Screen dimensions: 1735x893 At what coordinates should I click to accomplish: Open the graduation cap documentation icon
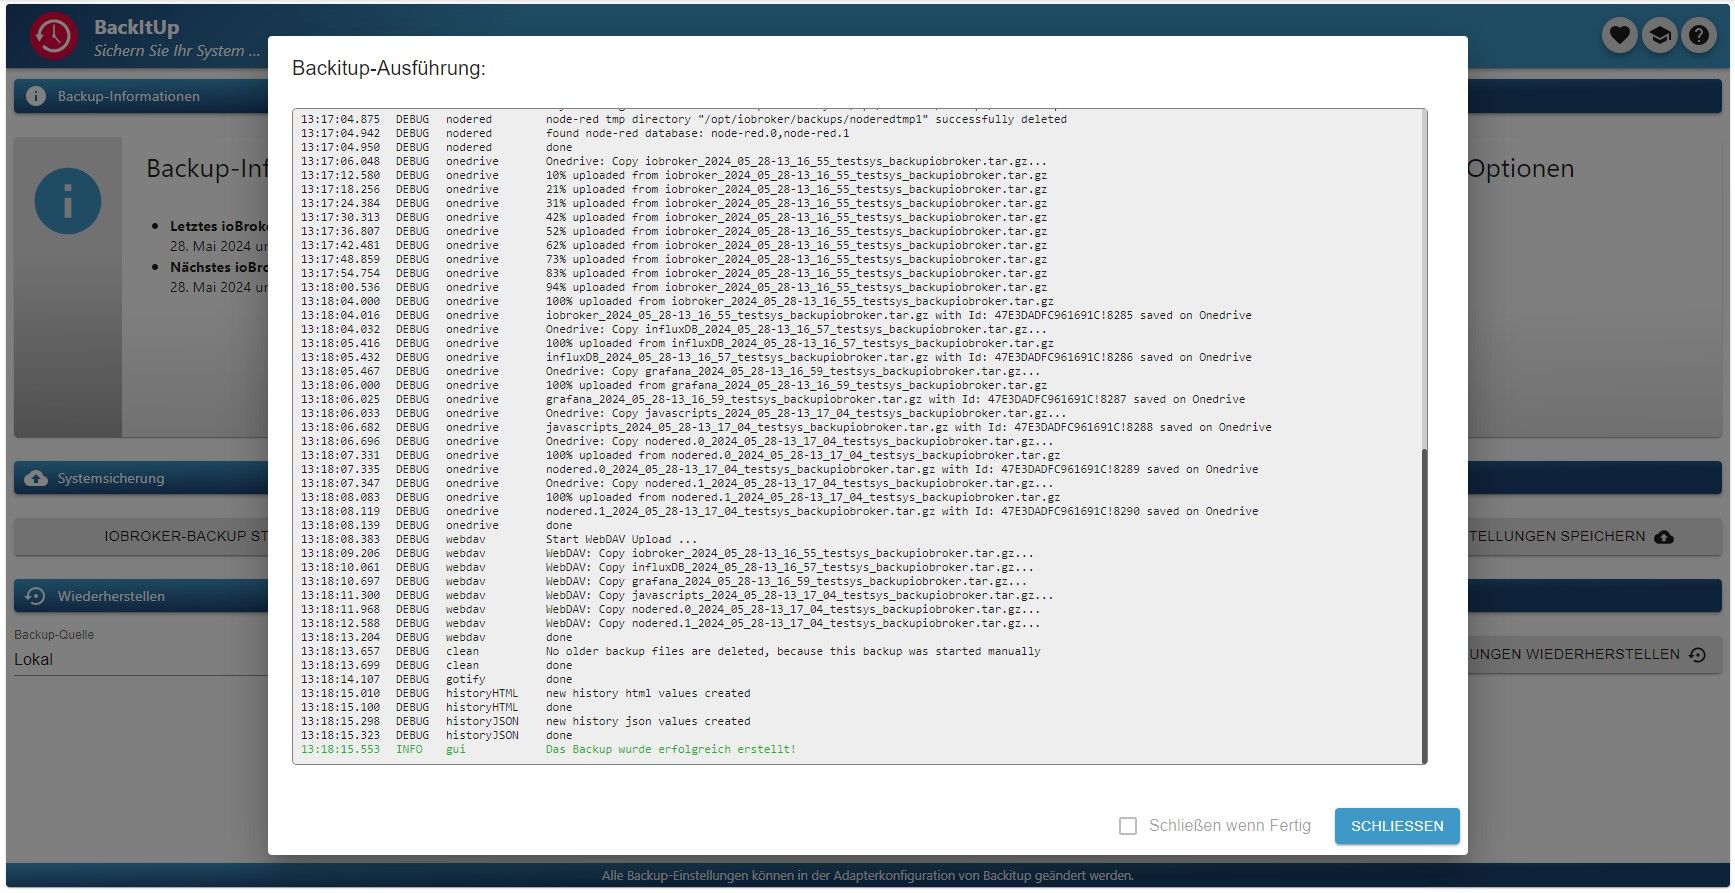(1659, 36)
